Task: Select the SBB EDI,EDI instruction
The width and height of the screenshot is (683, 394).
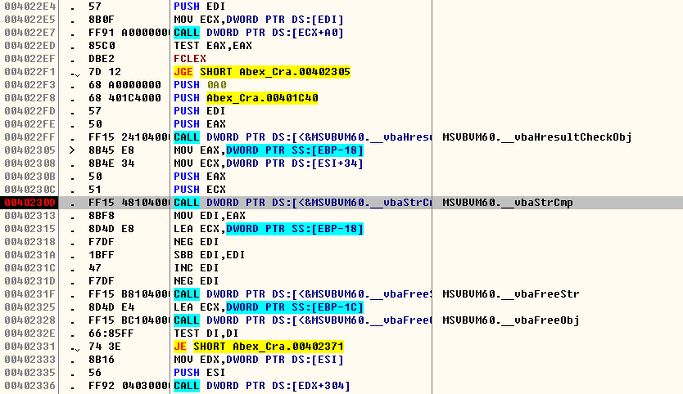Action: click(x=210, y=255)
